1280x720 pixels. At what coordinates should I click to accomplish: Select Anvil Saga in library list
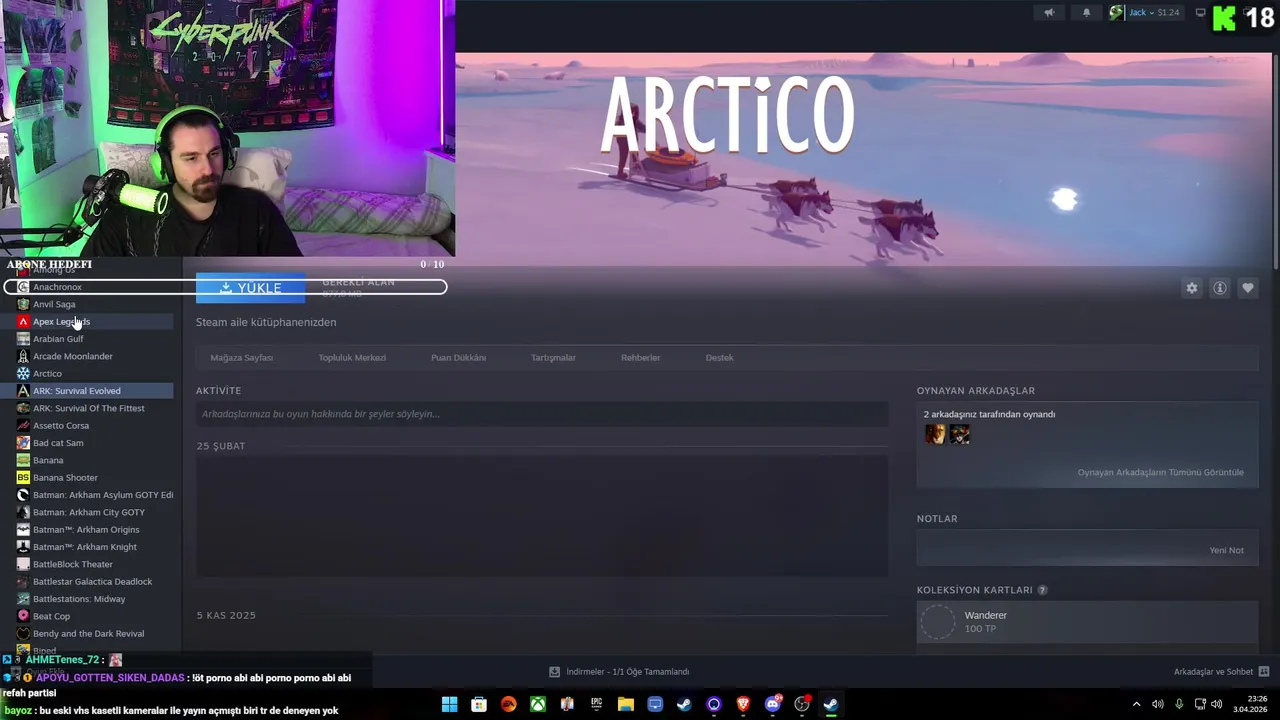click(x=54, y=304)
